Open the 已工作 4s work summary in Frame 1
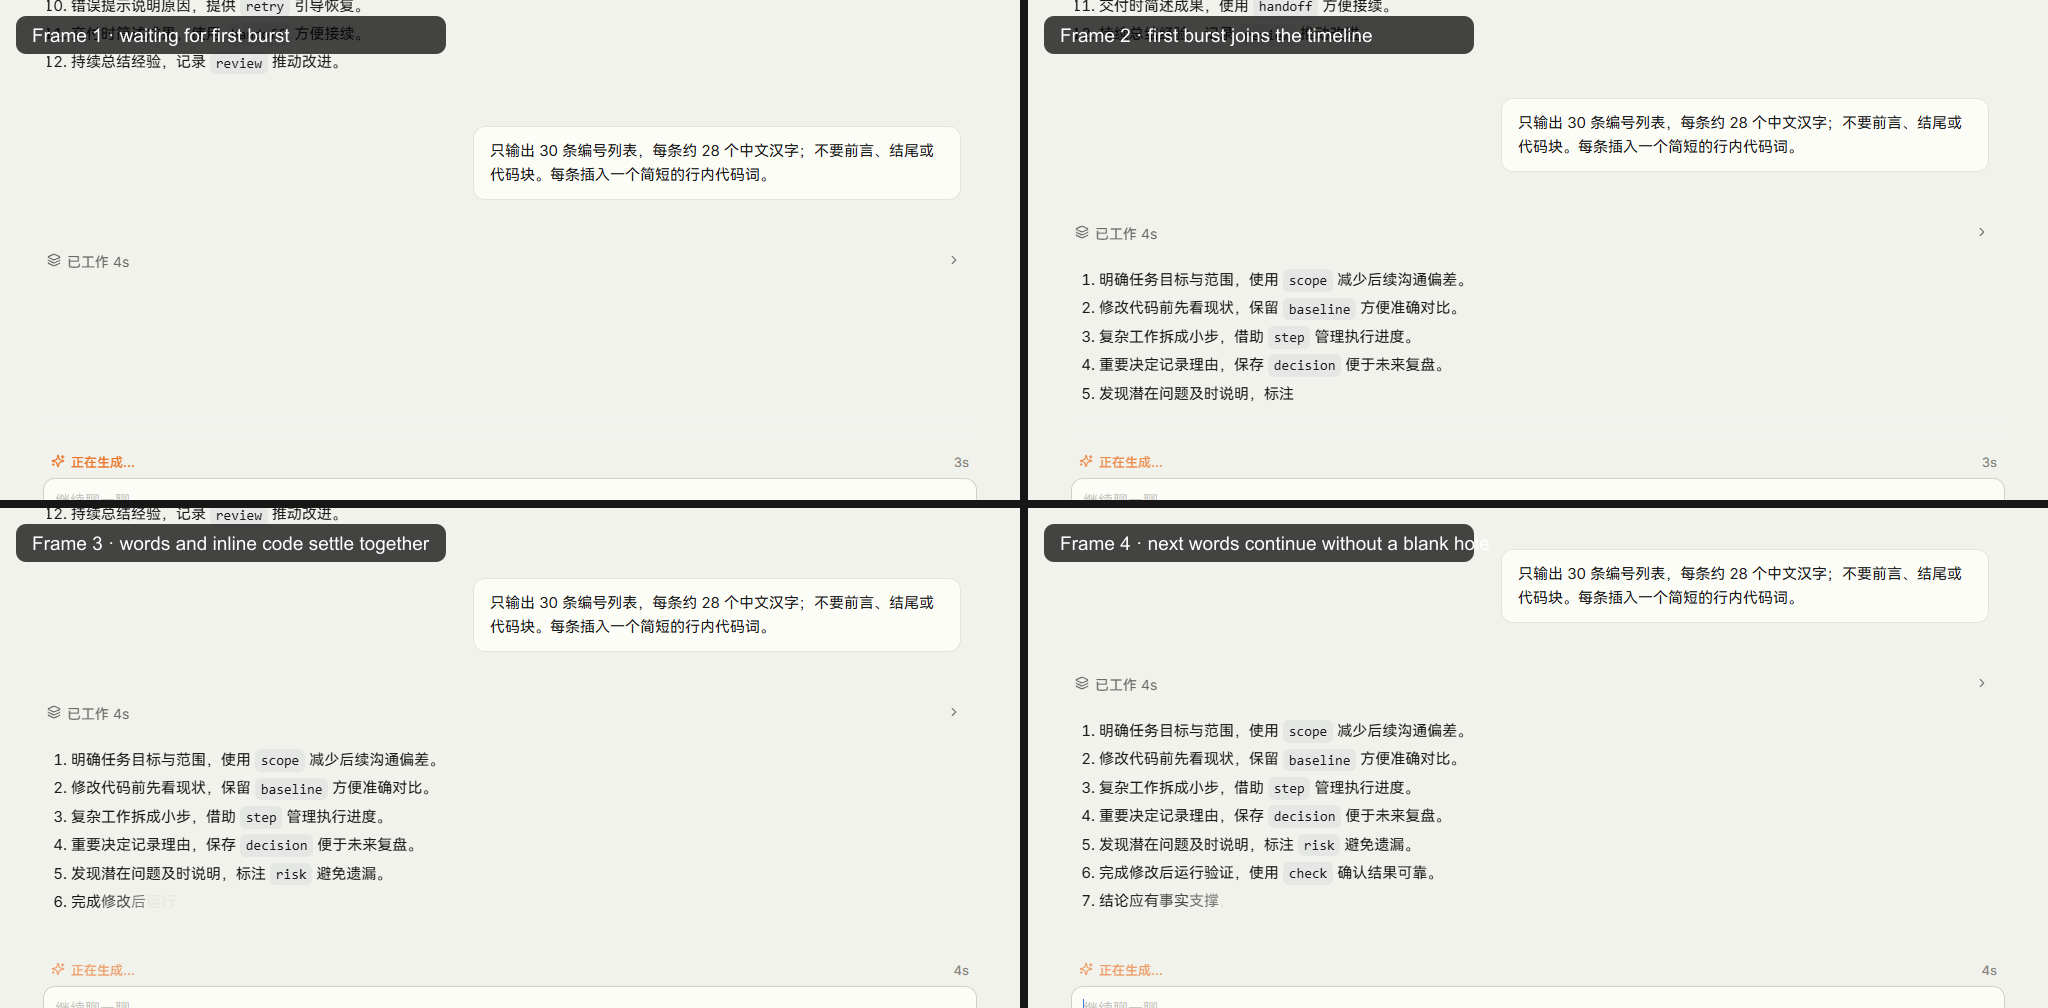This screenshot has width=2048, height=1008. pyautogui.click(x=504, y=261)
